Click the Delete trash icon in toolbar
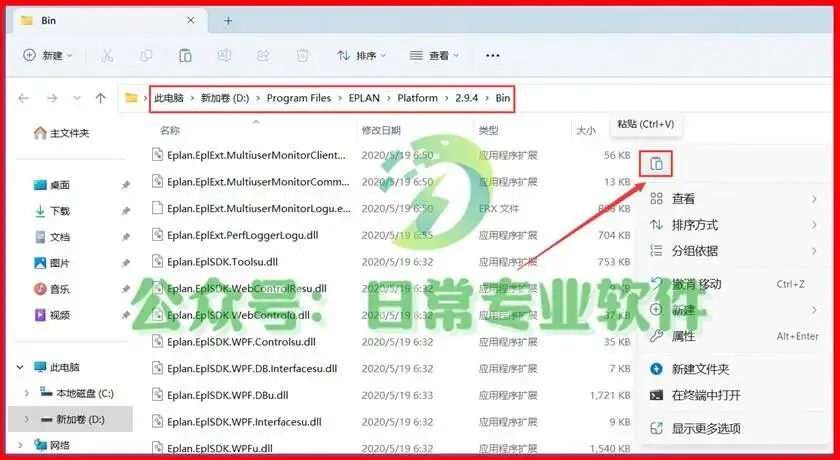Image resolution: width=840 pixels, height=460 pixels. pos(302,55)
